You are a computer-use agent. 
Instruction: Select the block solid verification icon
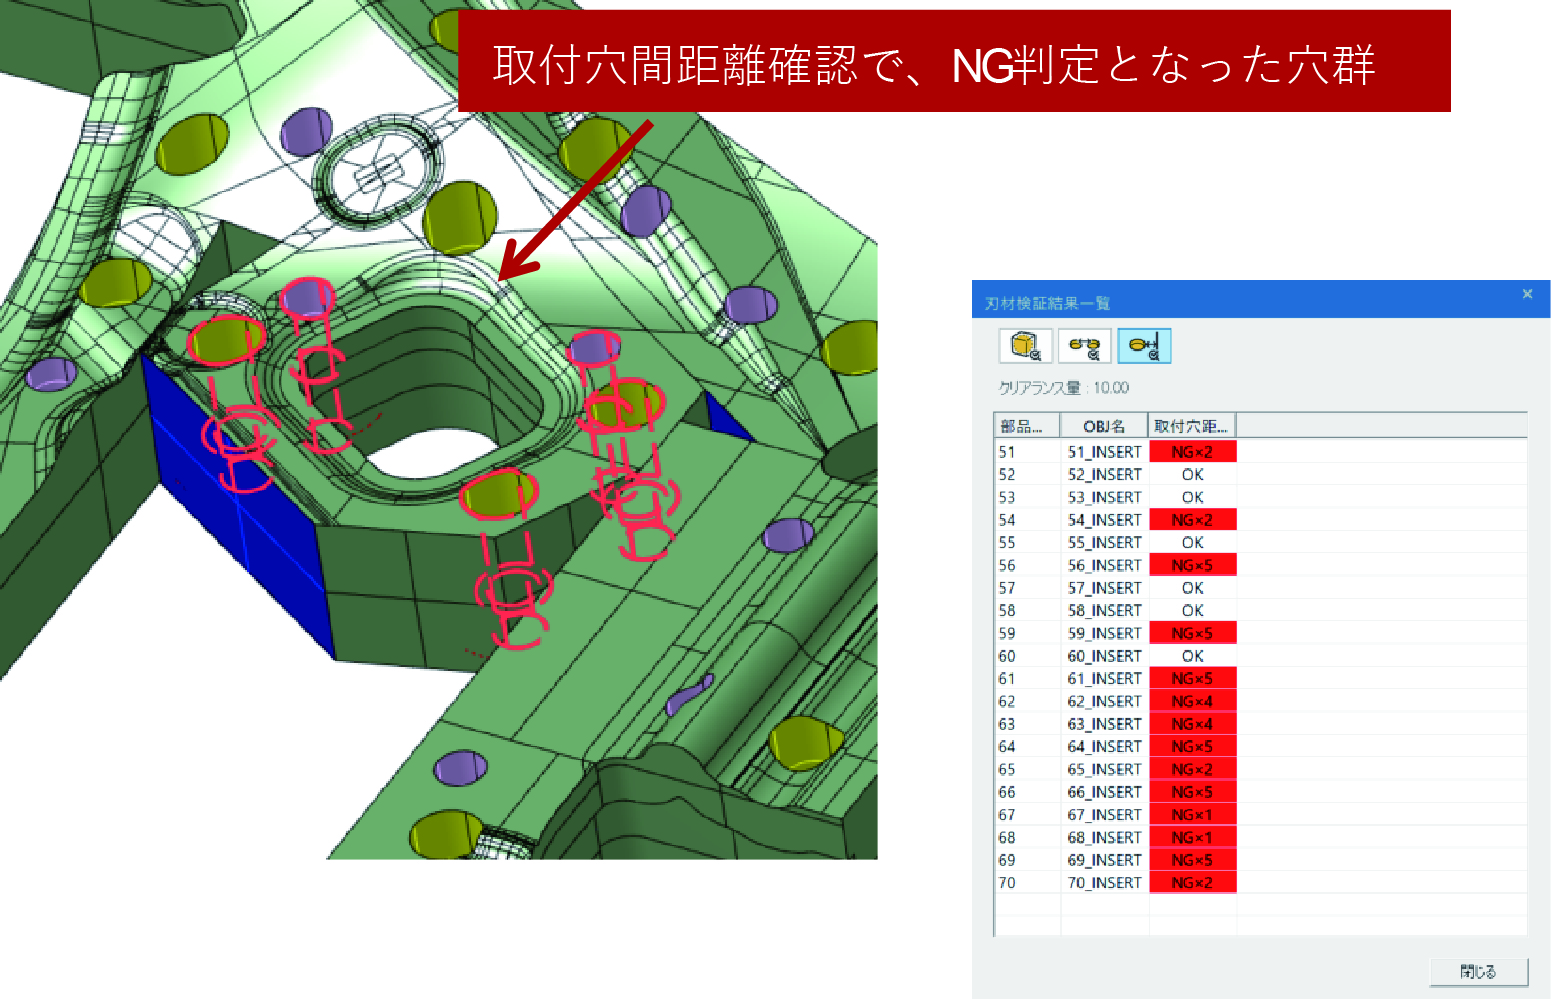(1025, 346)
